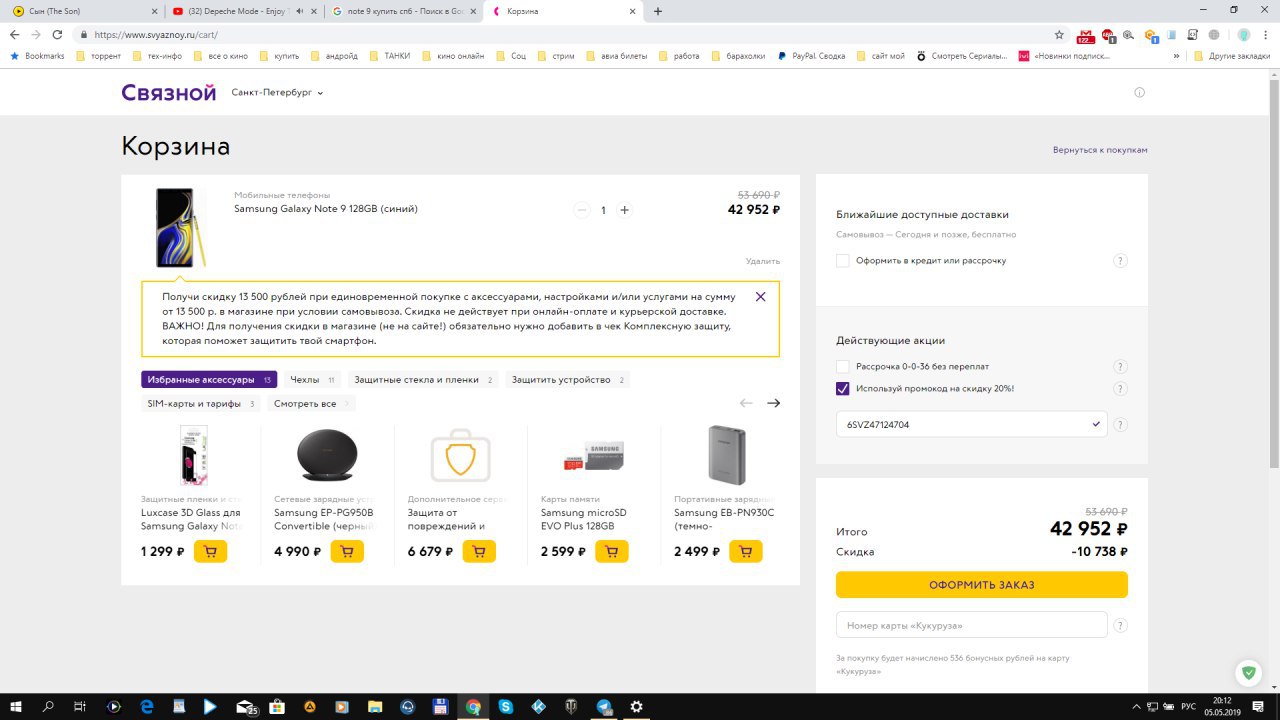Switch to Depeche Mode YouTube tab
The height and width of the screenshot is (720, 1280).
click(243, 11)
